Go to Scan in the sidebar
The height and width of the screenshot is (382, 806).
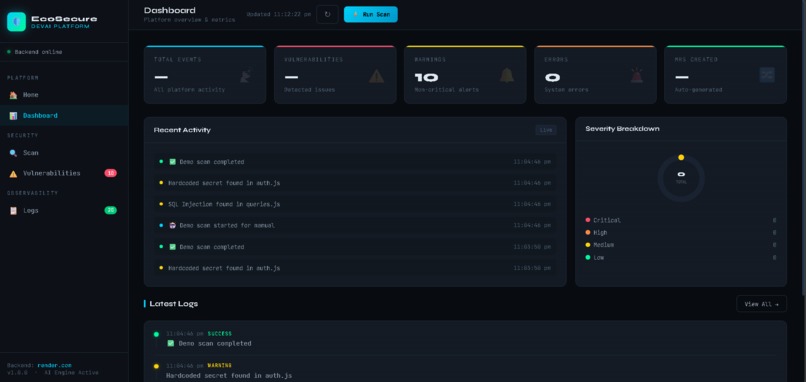[64, 153]
